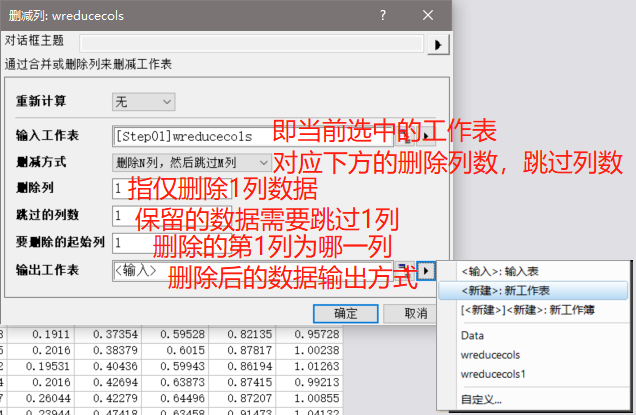Click worksheet cell 1.01263
Screen dimensions: 636x415
[x=309, y=366]
